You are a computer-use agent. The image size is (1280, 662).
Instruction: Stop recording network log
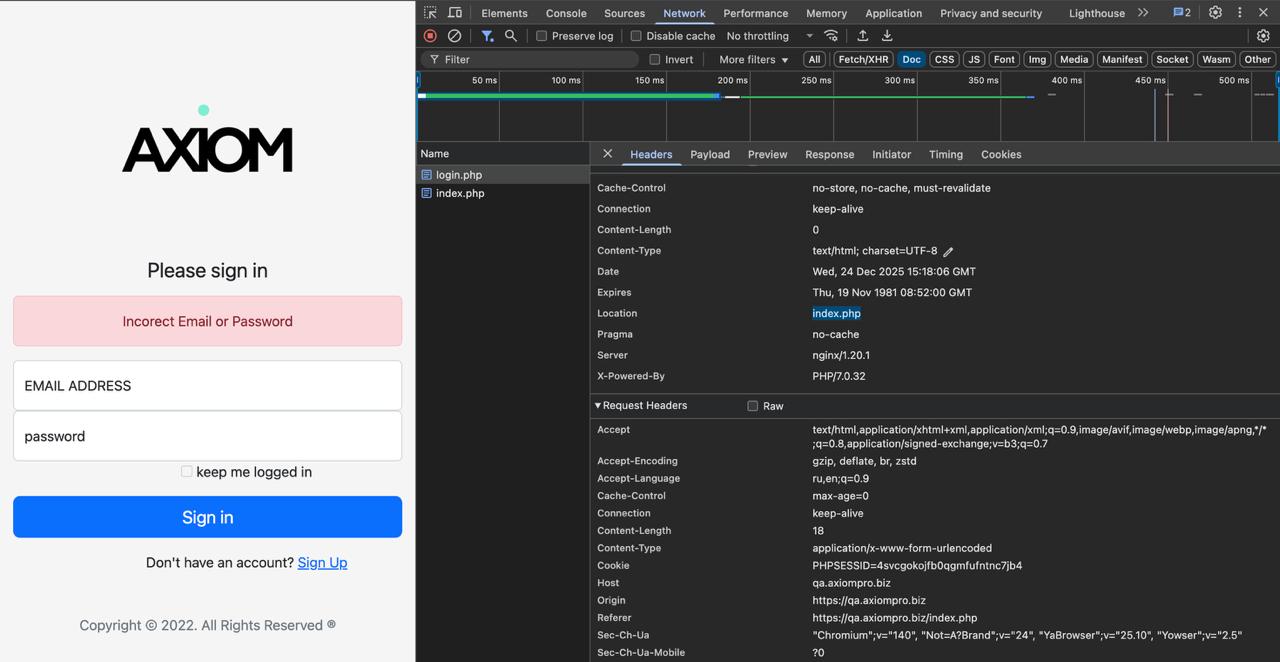(x=430, y=36)
